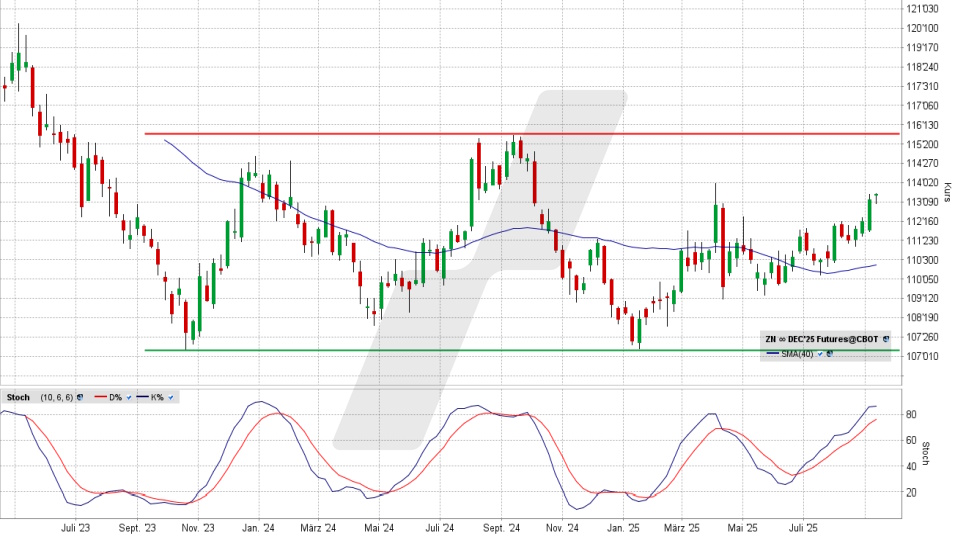The image size is (960, 540).
Task: Click the 113'090 price axis label
Action: pyautogui.click(x=922, y=202)
